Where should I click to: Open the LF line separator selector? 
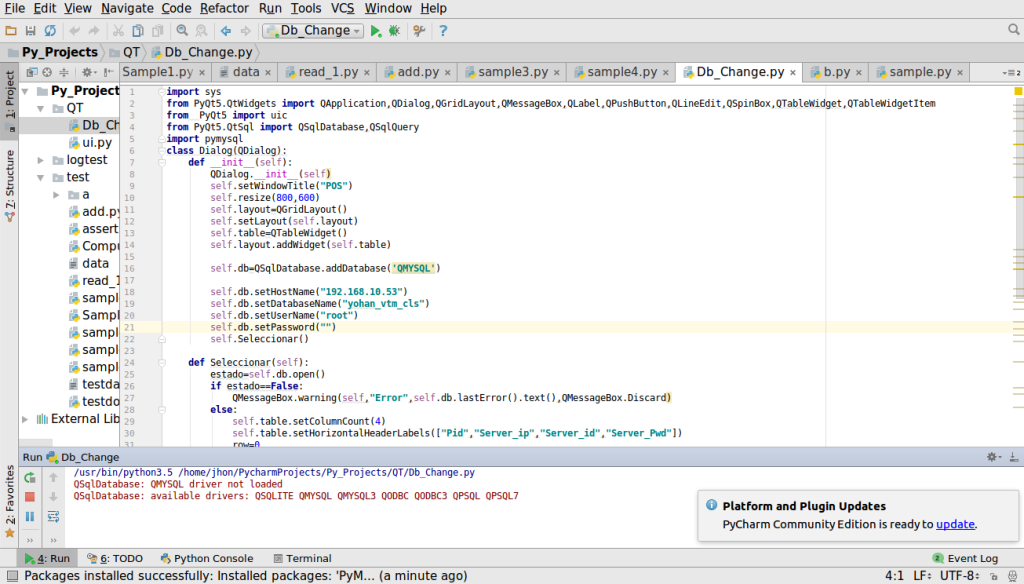[922, 576]
